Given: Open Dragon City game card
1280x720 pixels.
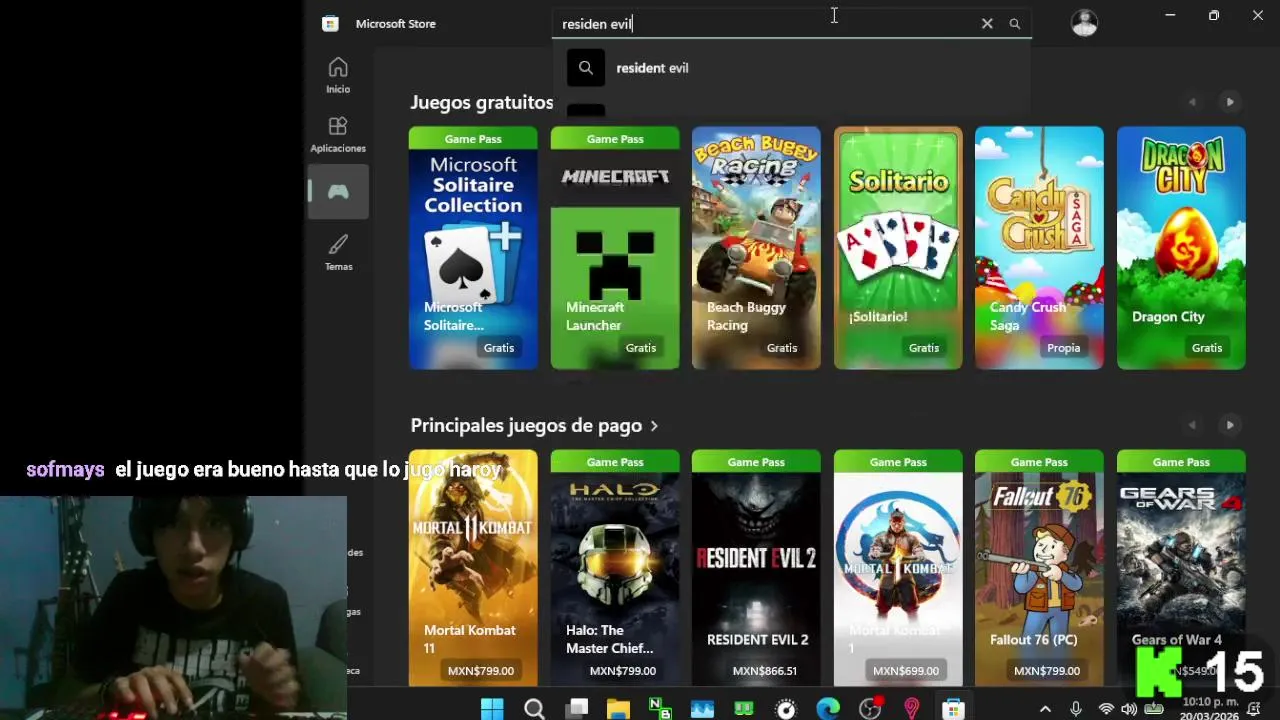Looking at the screenshot, I should click(x=1181, y=248).
